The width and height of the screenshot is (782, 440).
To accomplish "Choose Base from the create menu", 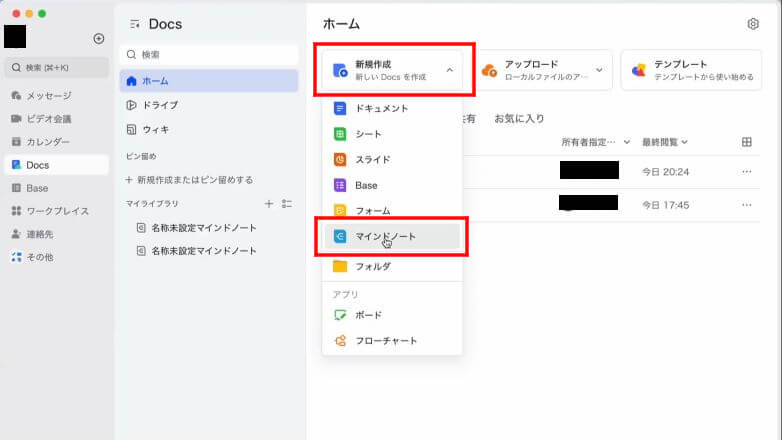I will coord(392,185).
